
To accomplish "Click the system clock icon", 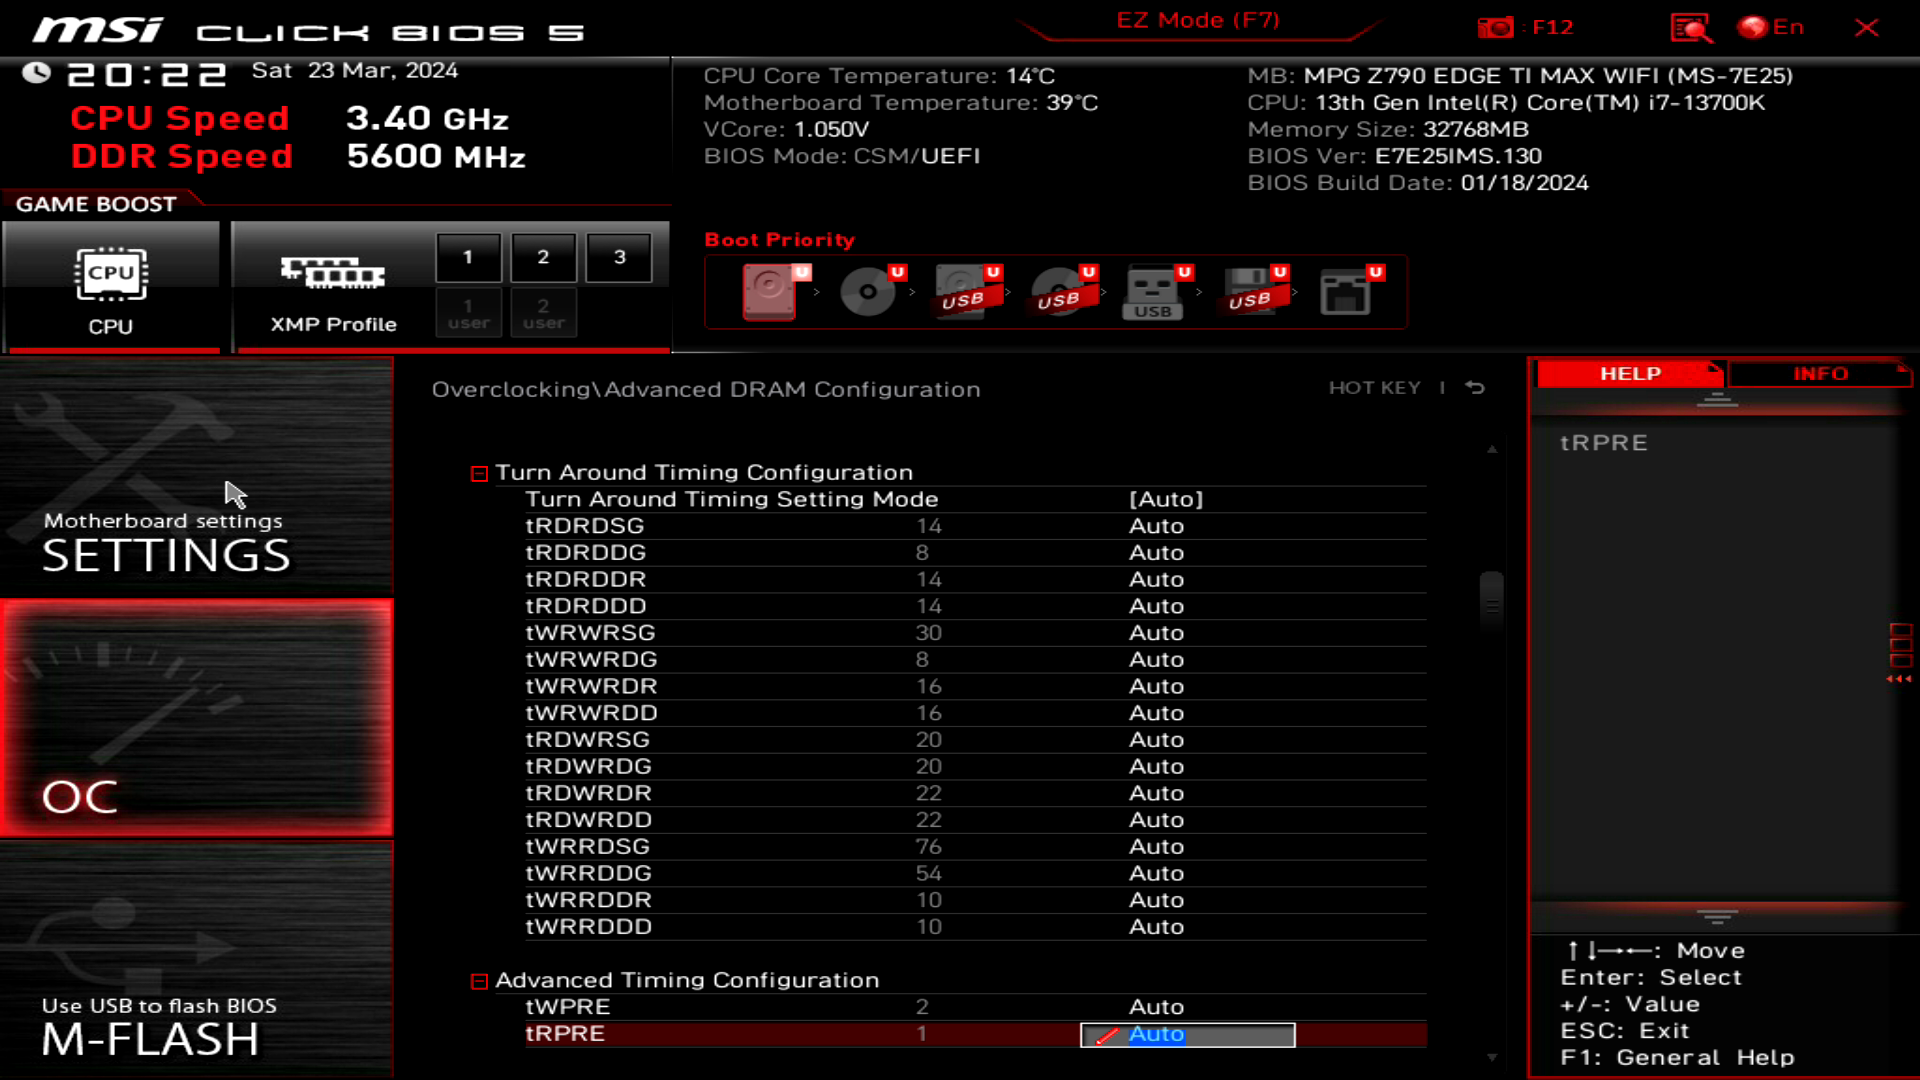I will click(37, 73).
